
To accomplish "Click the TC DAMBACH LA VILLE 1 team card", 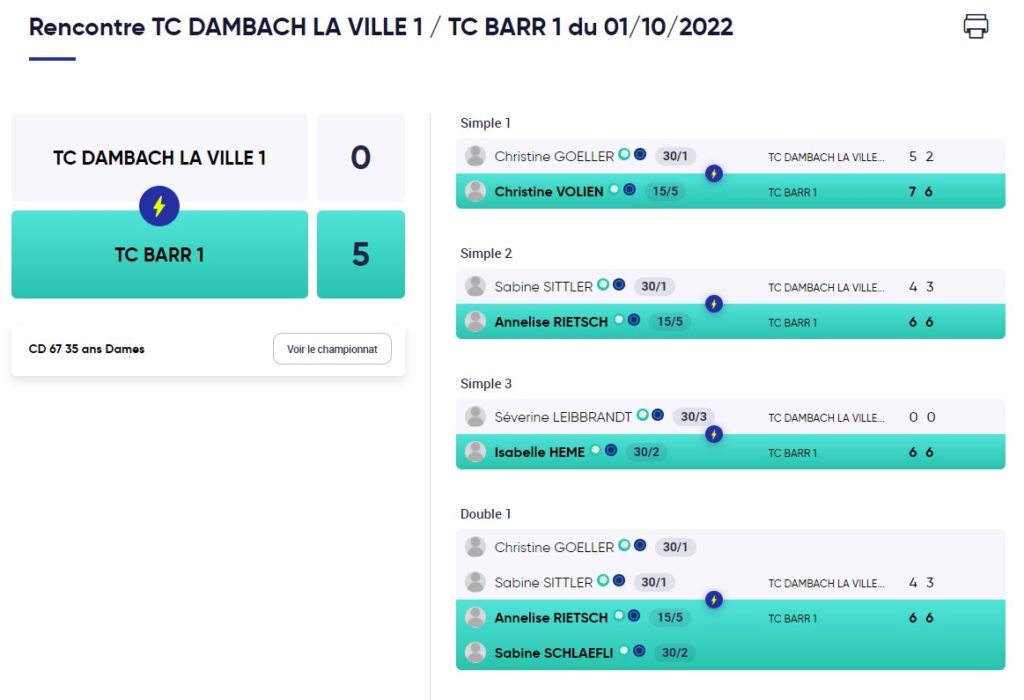I will [159, 157].
